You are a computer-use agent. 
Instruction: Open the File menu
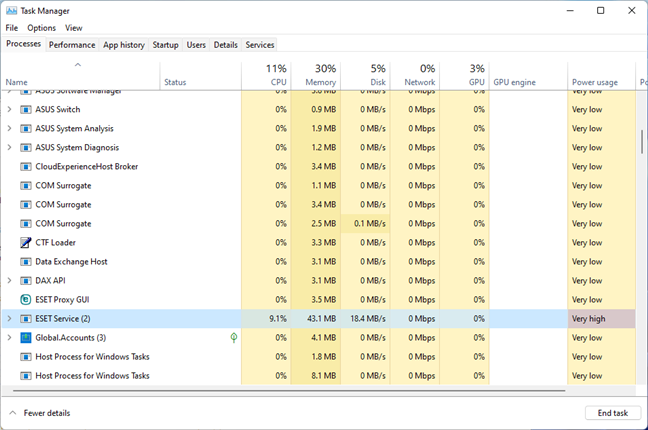[x=12, y=28]
